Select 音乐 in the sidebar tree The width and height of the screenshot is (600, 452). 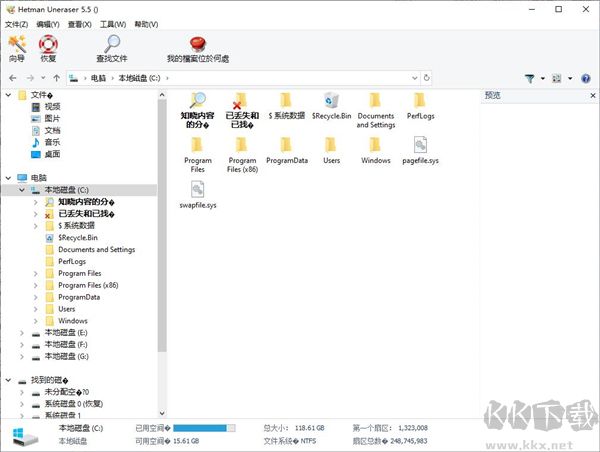[52, 142]
